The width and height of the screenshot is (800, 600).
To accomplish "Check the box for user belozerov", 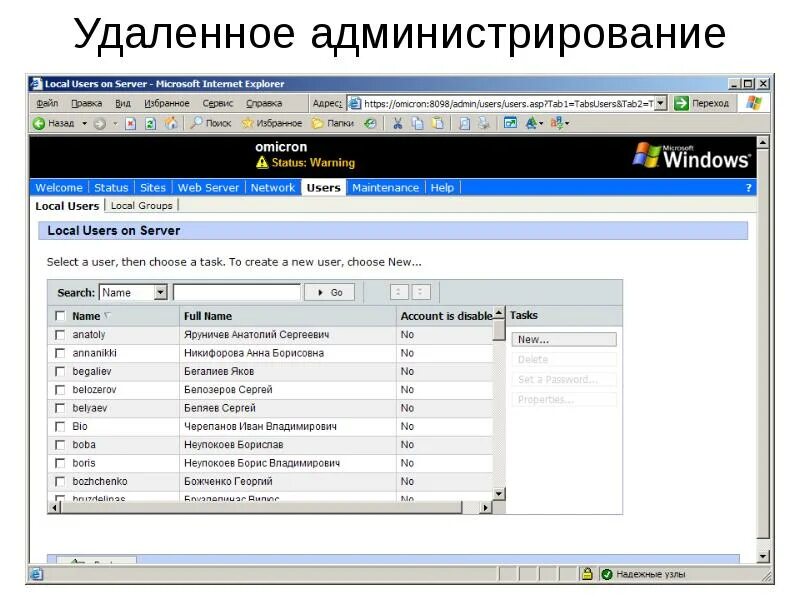I will [60, 390].
